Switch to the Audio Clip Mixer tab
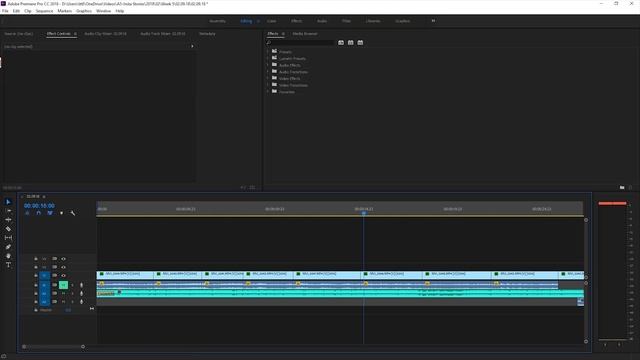Screen dimensions: 640x360 click(x=105, y=34)
